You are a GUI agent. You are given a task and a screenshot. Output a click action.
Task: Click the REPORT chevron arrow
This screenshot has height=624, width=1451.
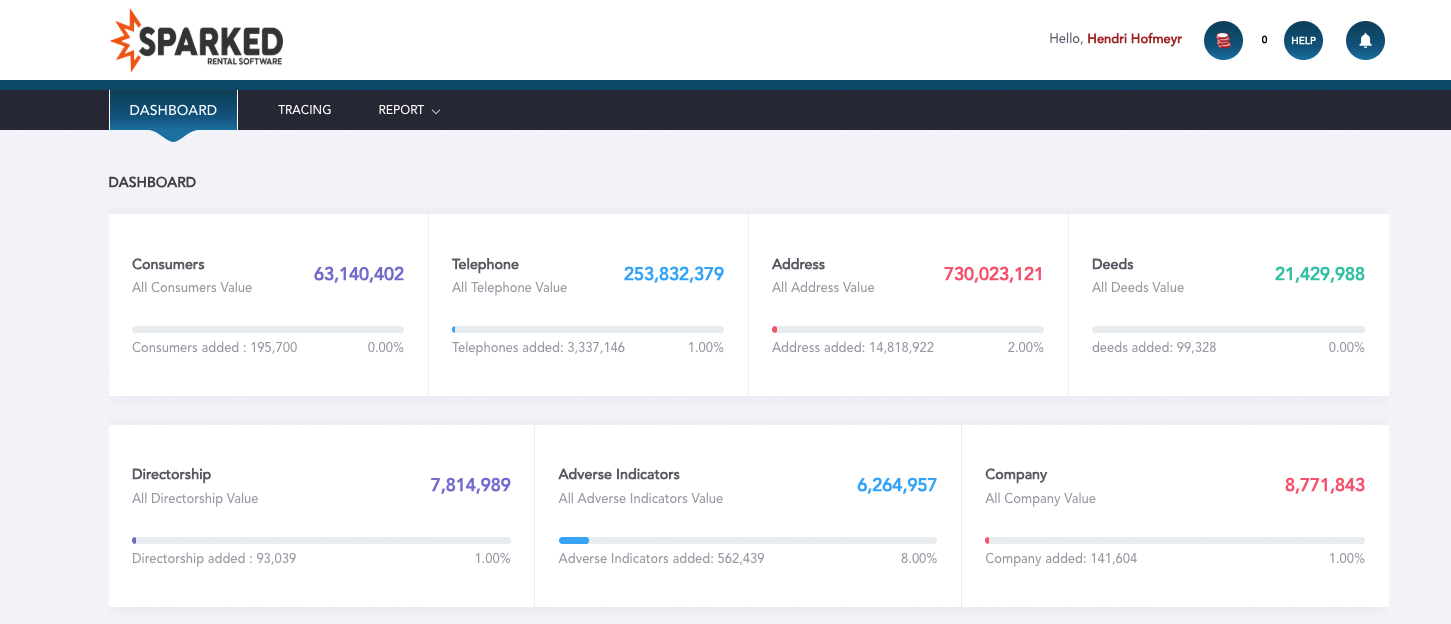click(436, 110)
